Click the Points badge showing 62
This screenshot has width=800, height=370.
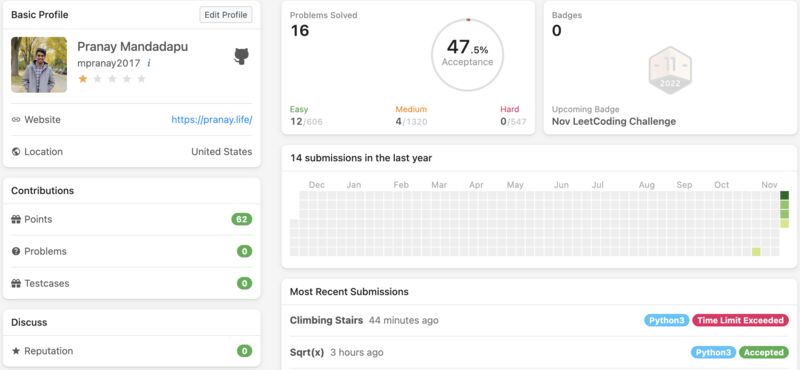click(241, 219)
